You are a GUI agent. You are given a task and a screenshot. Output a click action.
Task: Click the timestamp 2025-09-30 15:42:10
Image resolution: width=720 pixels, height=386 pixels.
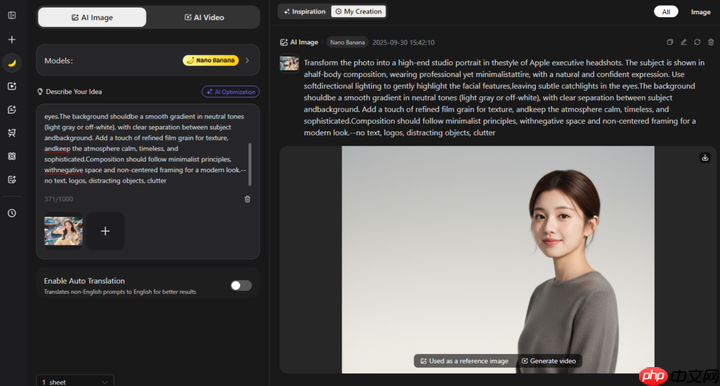click(x=403, y=42)
